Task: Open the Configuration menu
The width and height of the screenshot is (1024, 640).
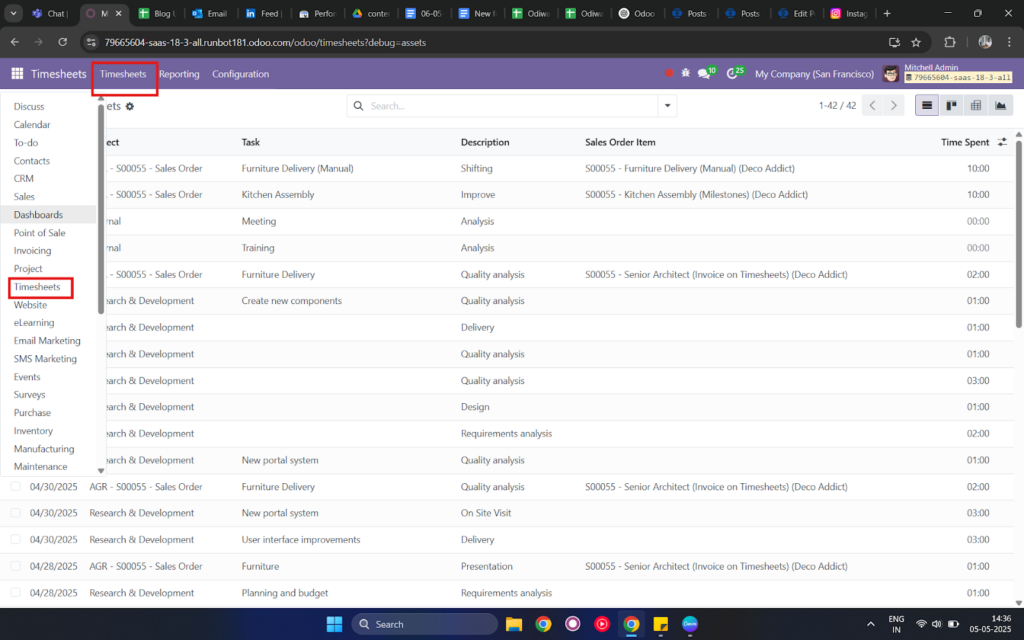Action: (240, 74)
